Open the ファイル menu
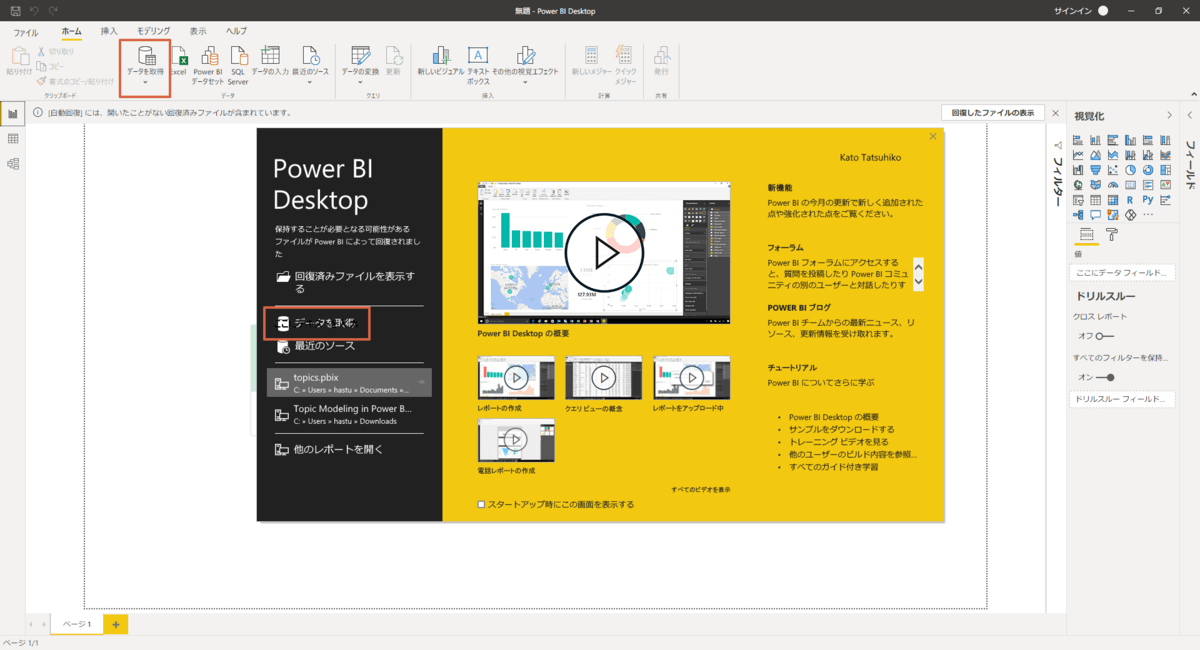The width and height of the screenshot is (1200, 650). (26, 32)
